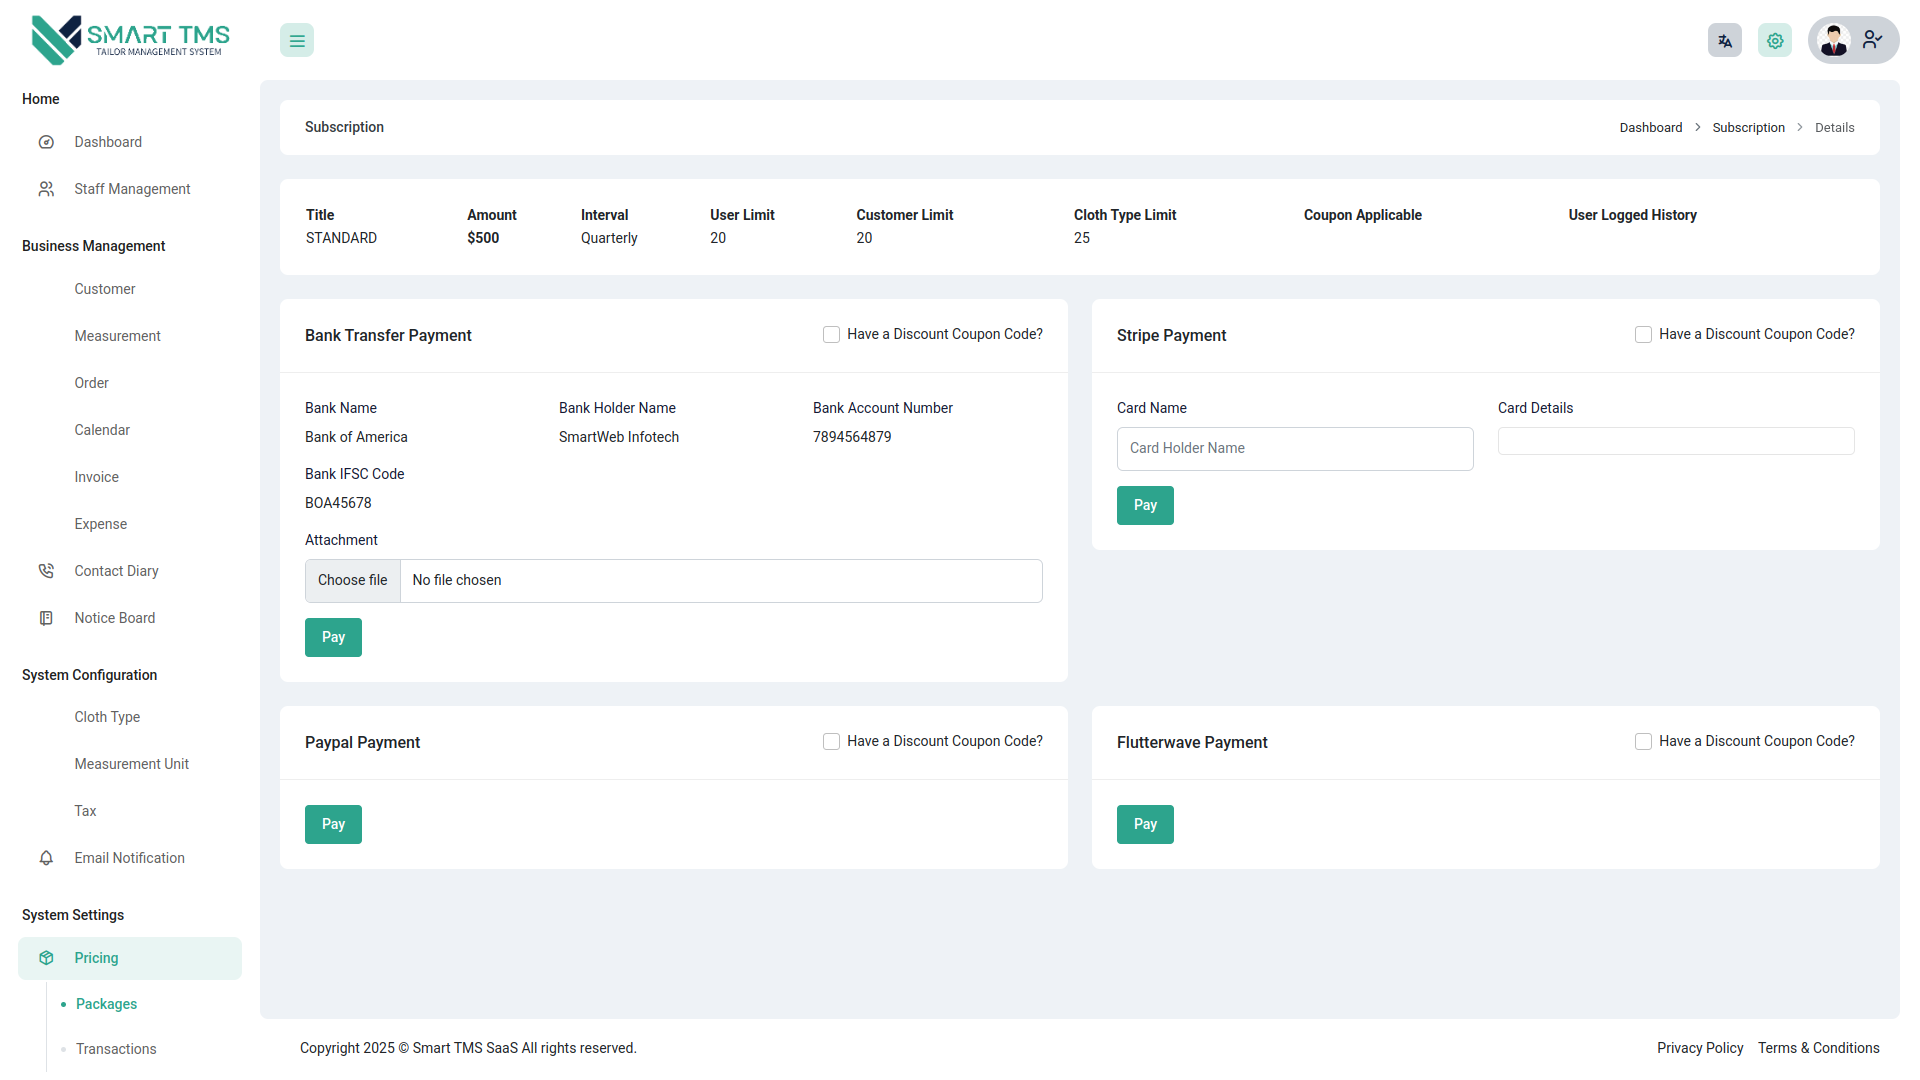Open the profile avatar dropdown

point(1834,40)
